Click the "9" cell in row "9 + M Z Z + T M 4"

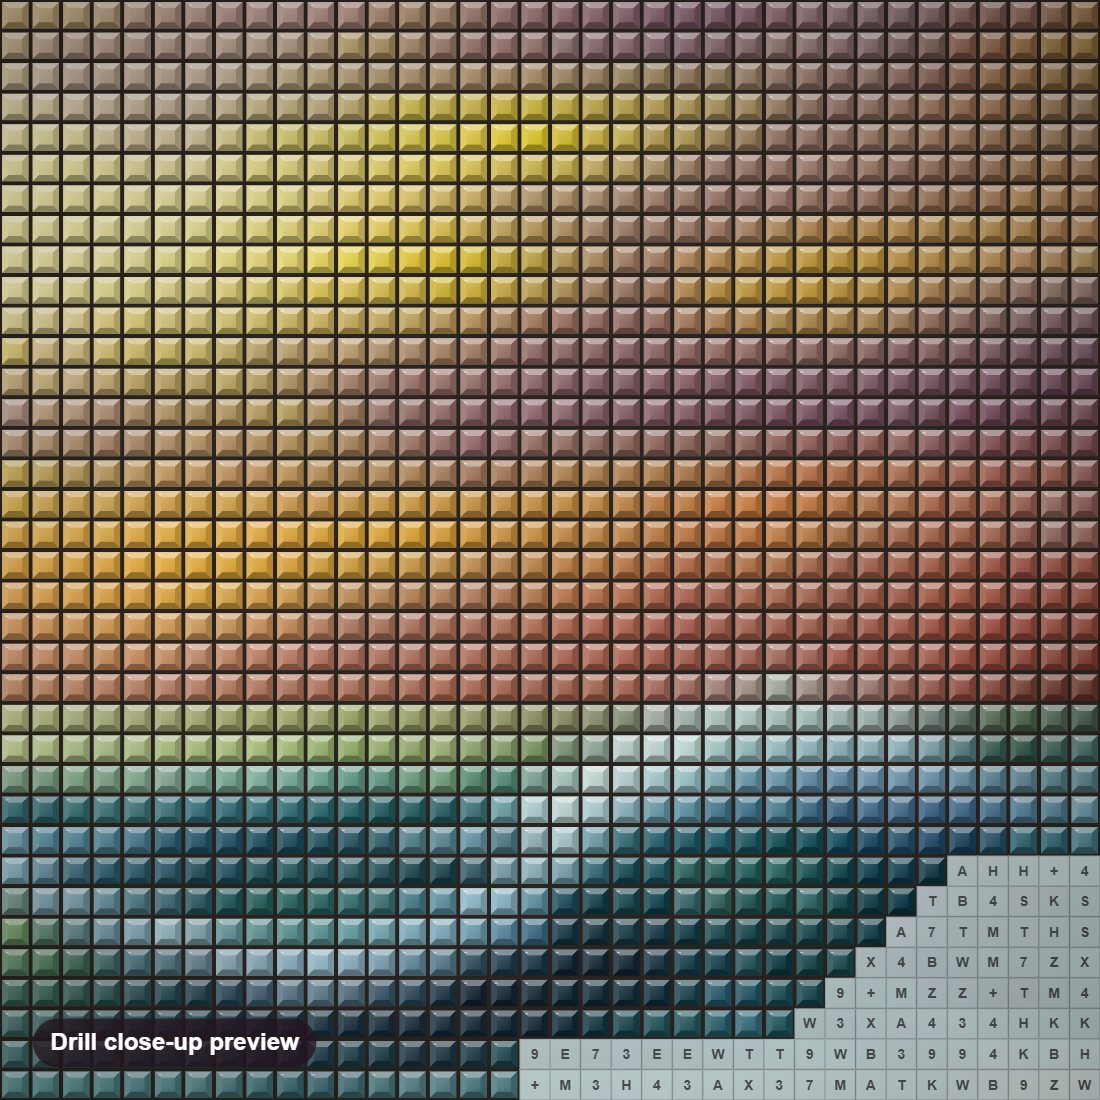click(840, 993)
